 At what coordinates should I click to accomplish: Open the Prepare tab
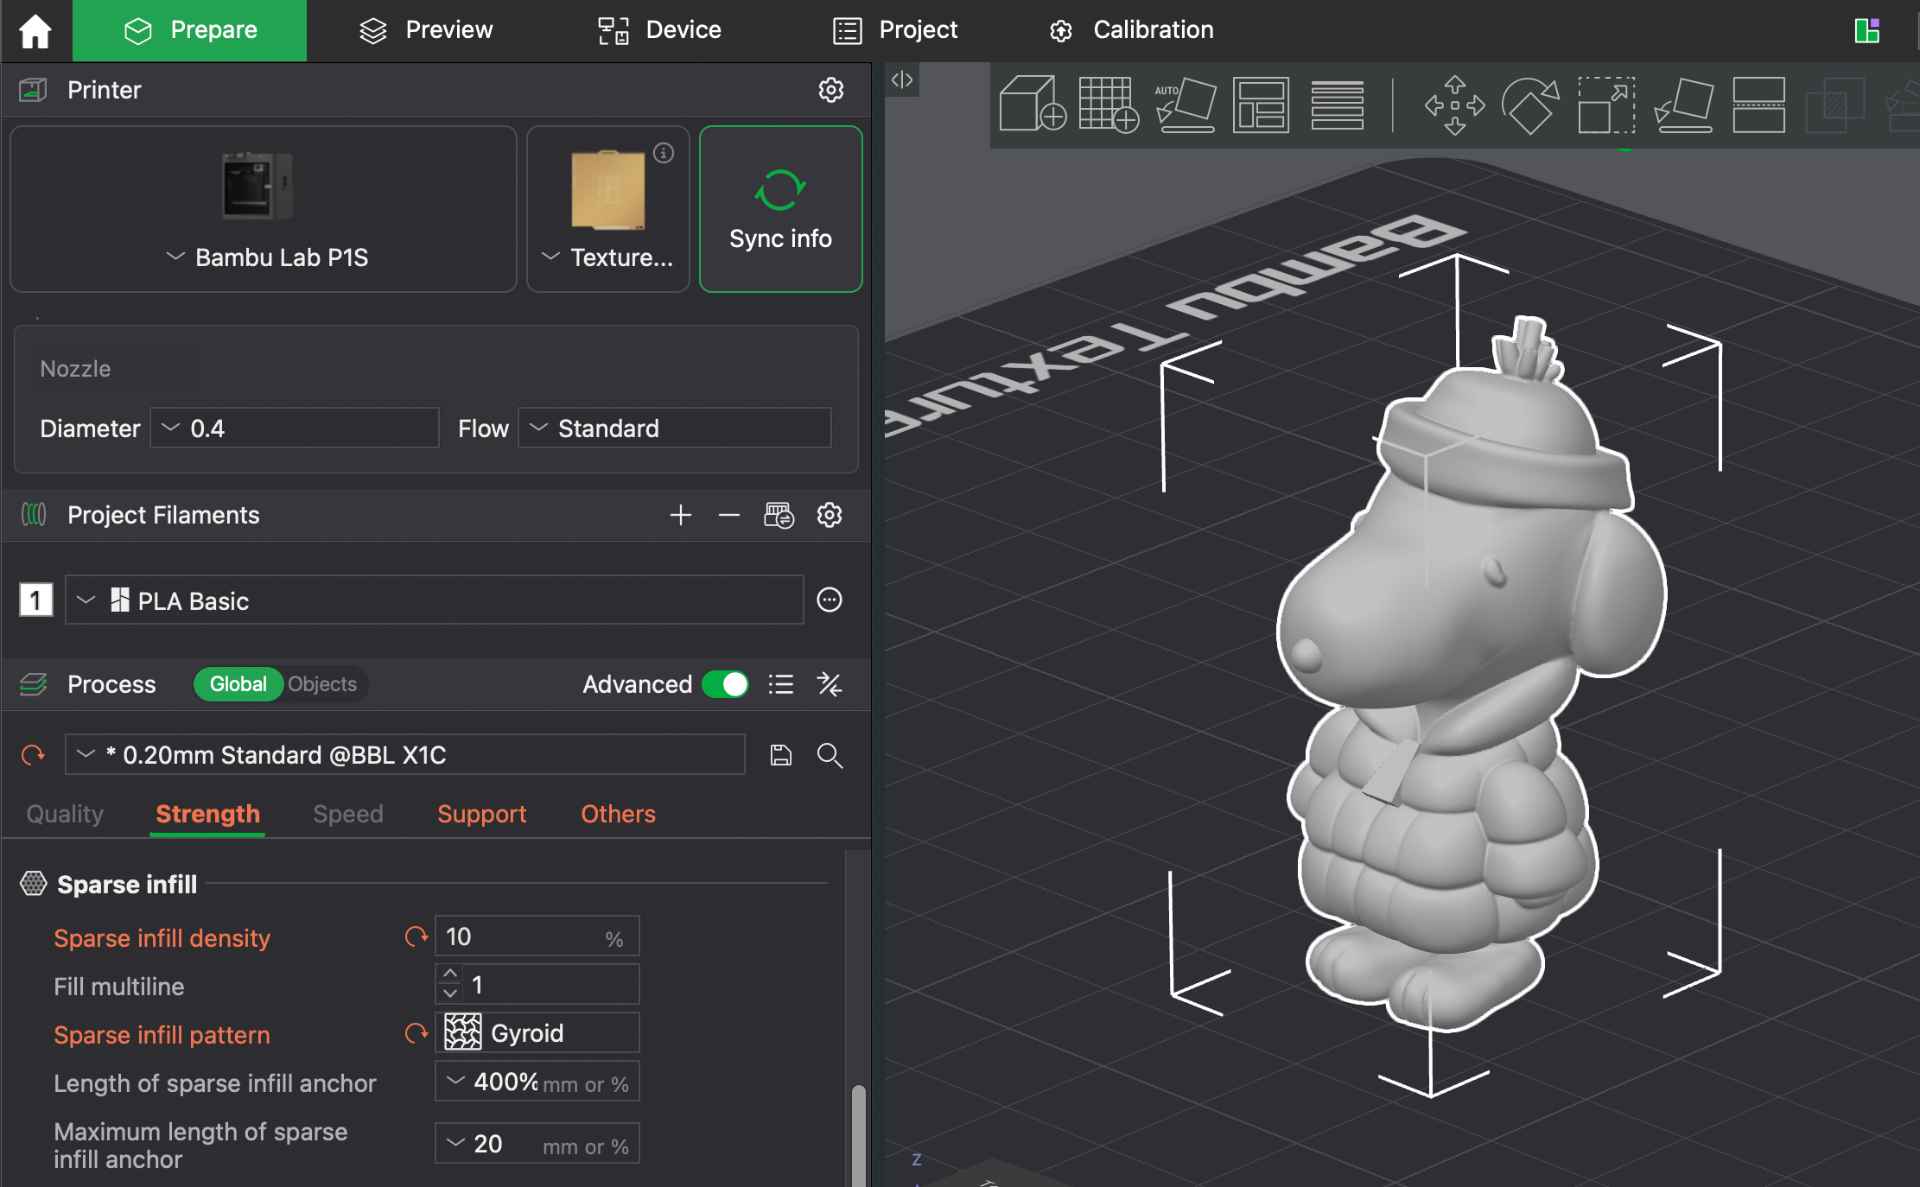[x=190, y=30]
